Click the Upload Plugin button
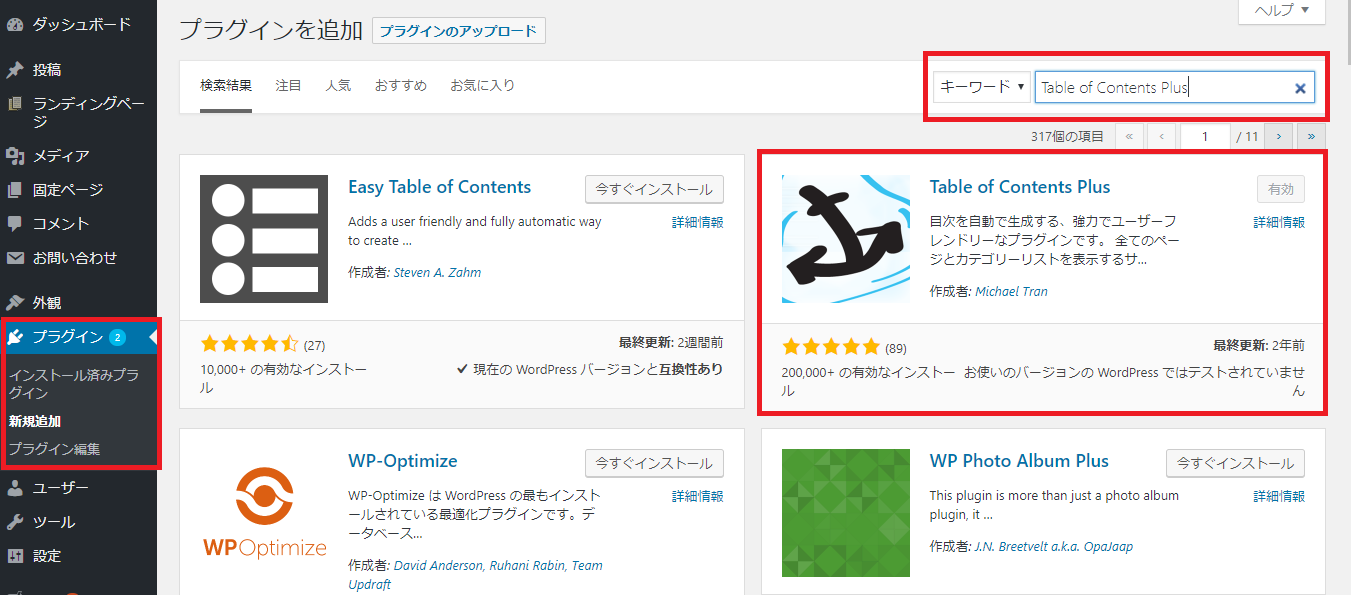Screen dimensions: 1351x595 (458, 31)
